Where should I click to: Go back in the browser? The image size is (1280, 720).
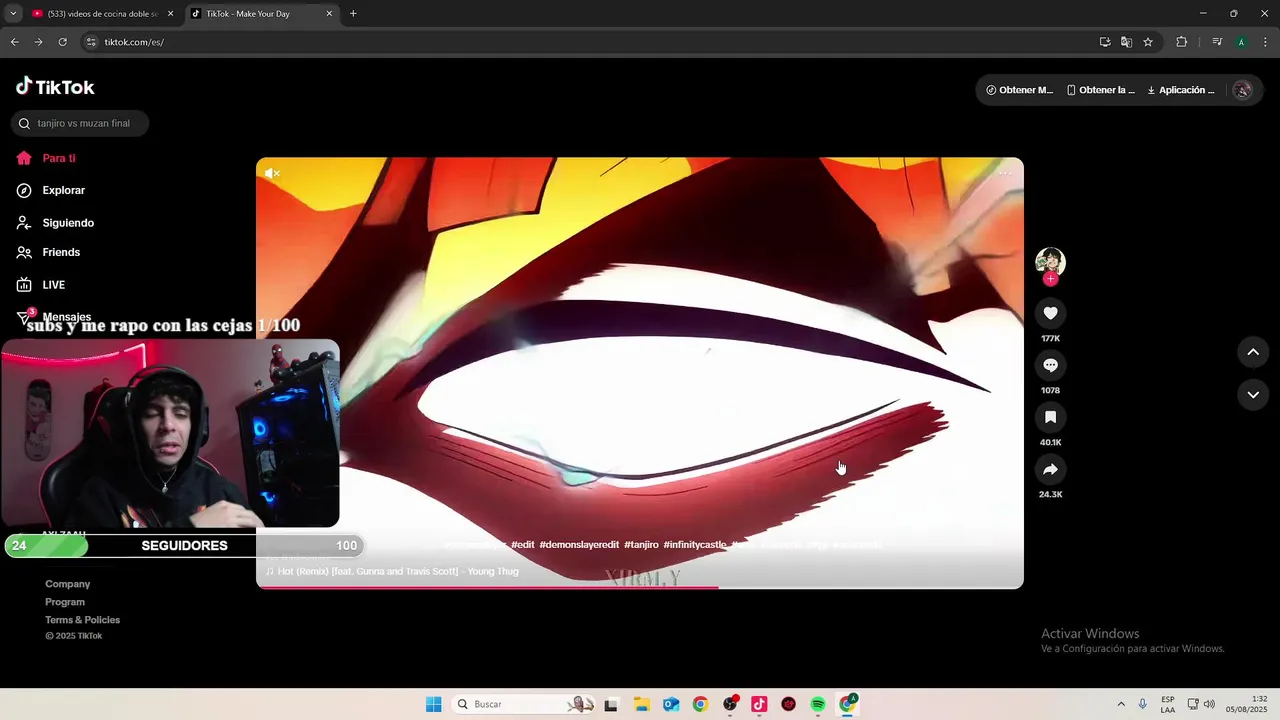tap(14, 42)
